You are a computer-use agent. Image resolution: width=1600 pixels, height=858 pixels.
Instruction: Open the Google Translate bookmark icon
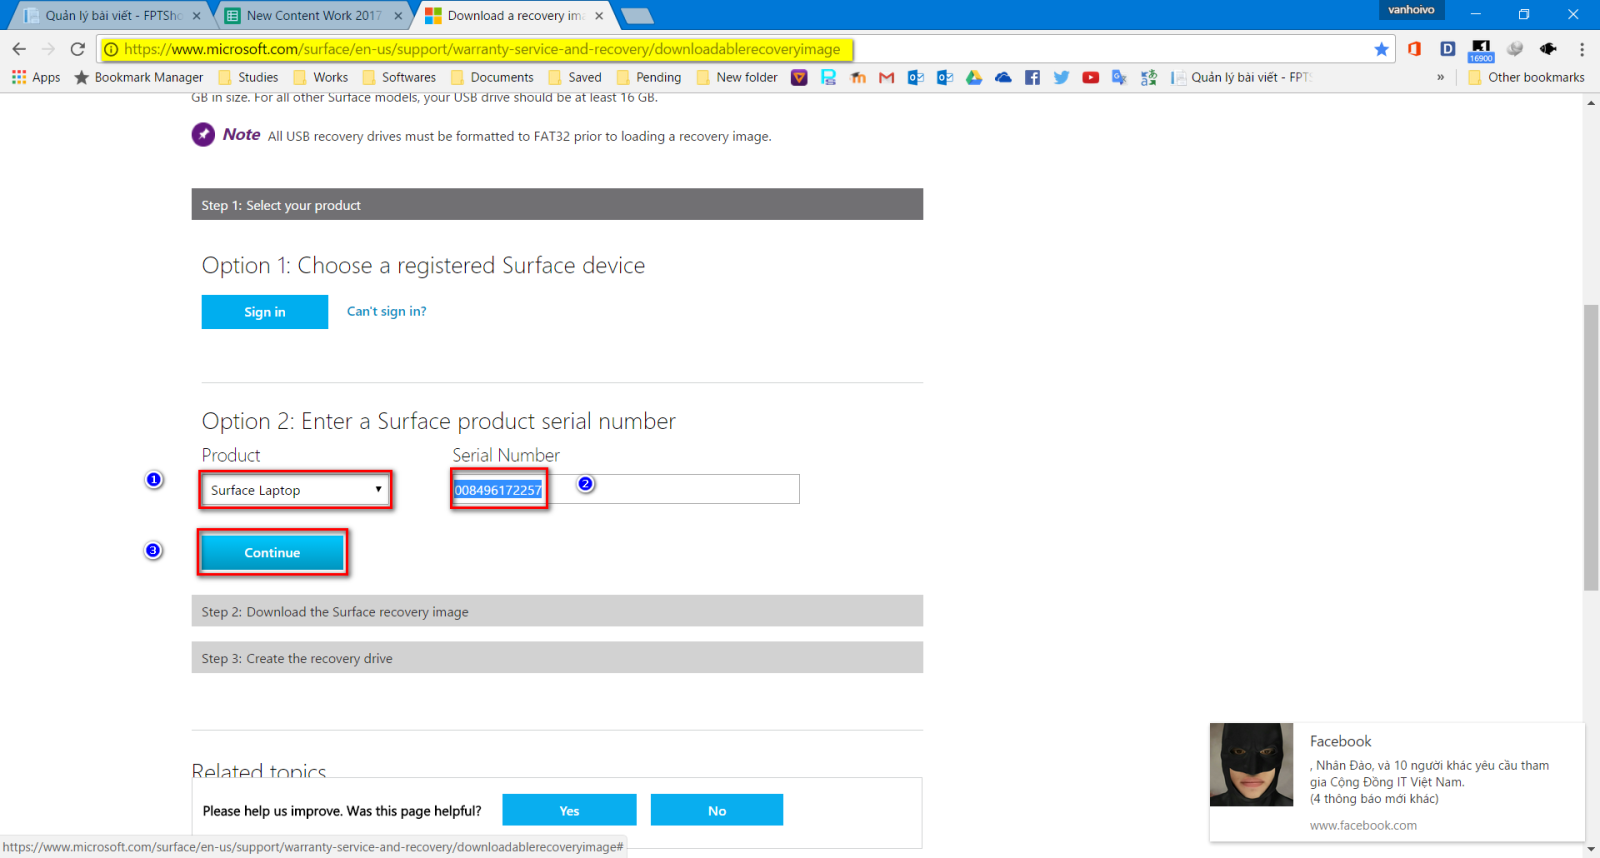(x=1119, y=77)
